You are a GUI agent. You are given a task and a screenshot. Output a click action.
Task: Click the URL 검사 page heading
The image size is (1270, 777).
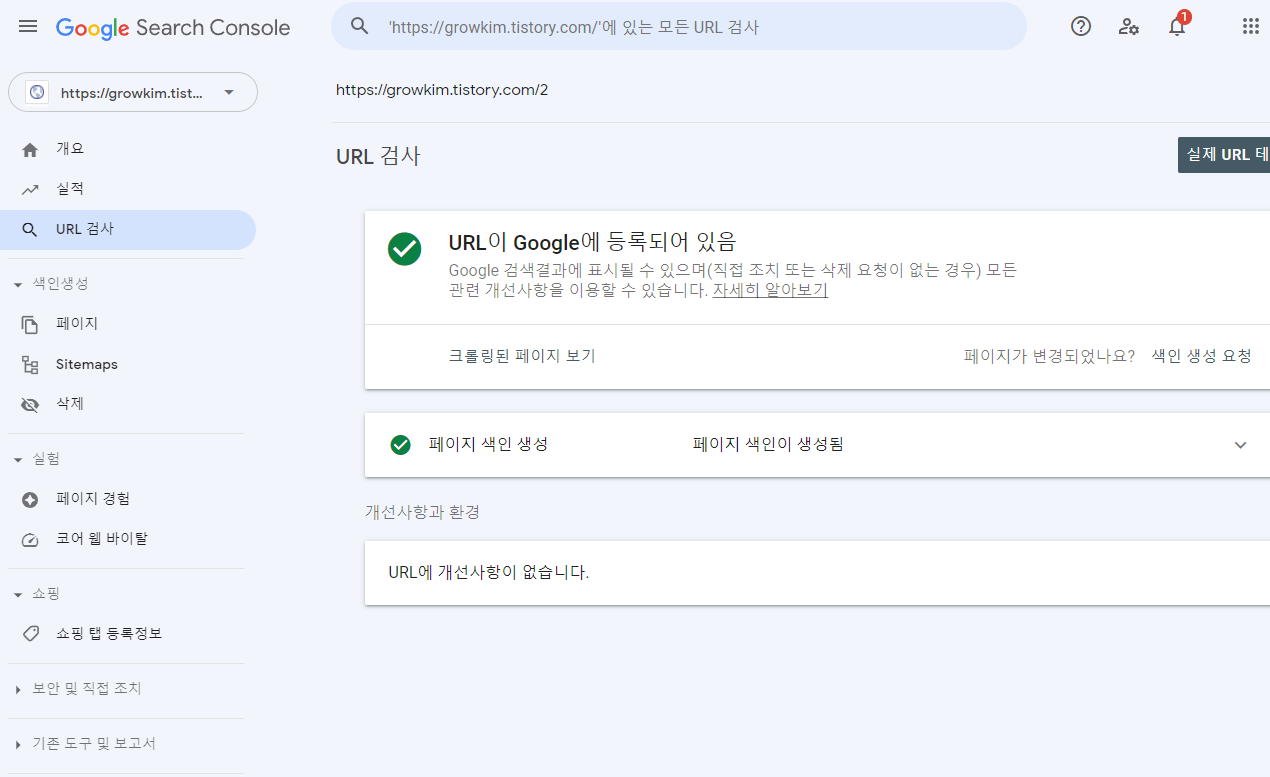coord(379,156)
